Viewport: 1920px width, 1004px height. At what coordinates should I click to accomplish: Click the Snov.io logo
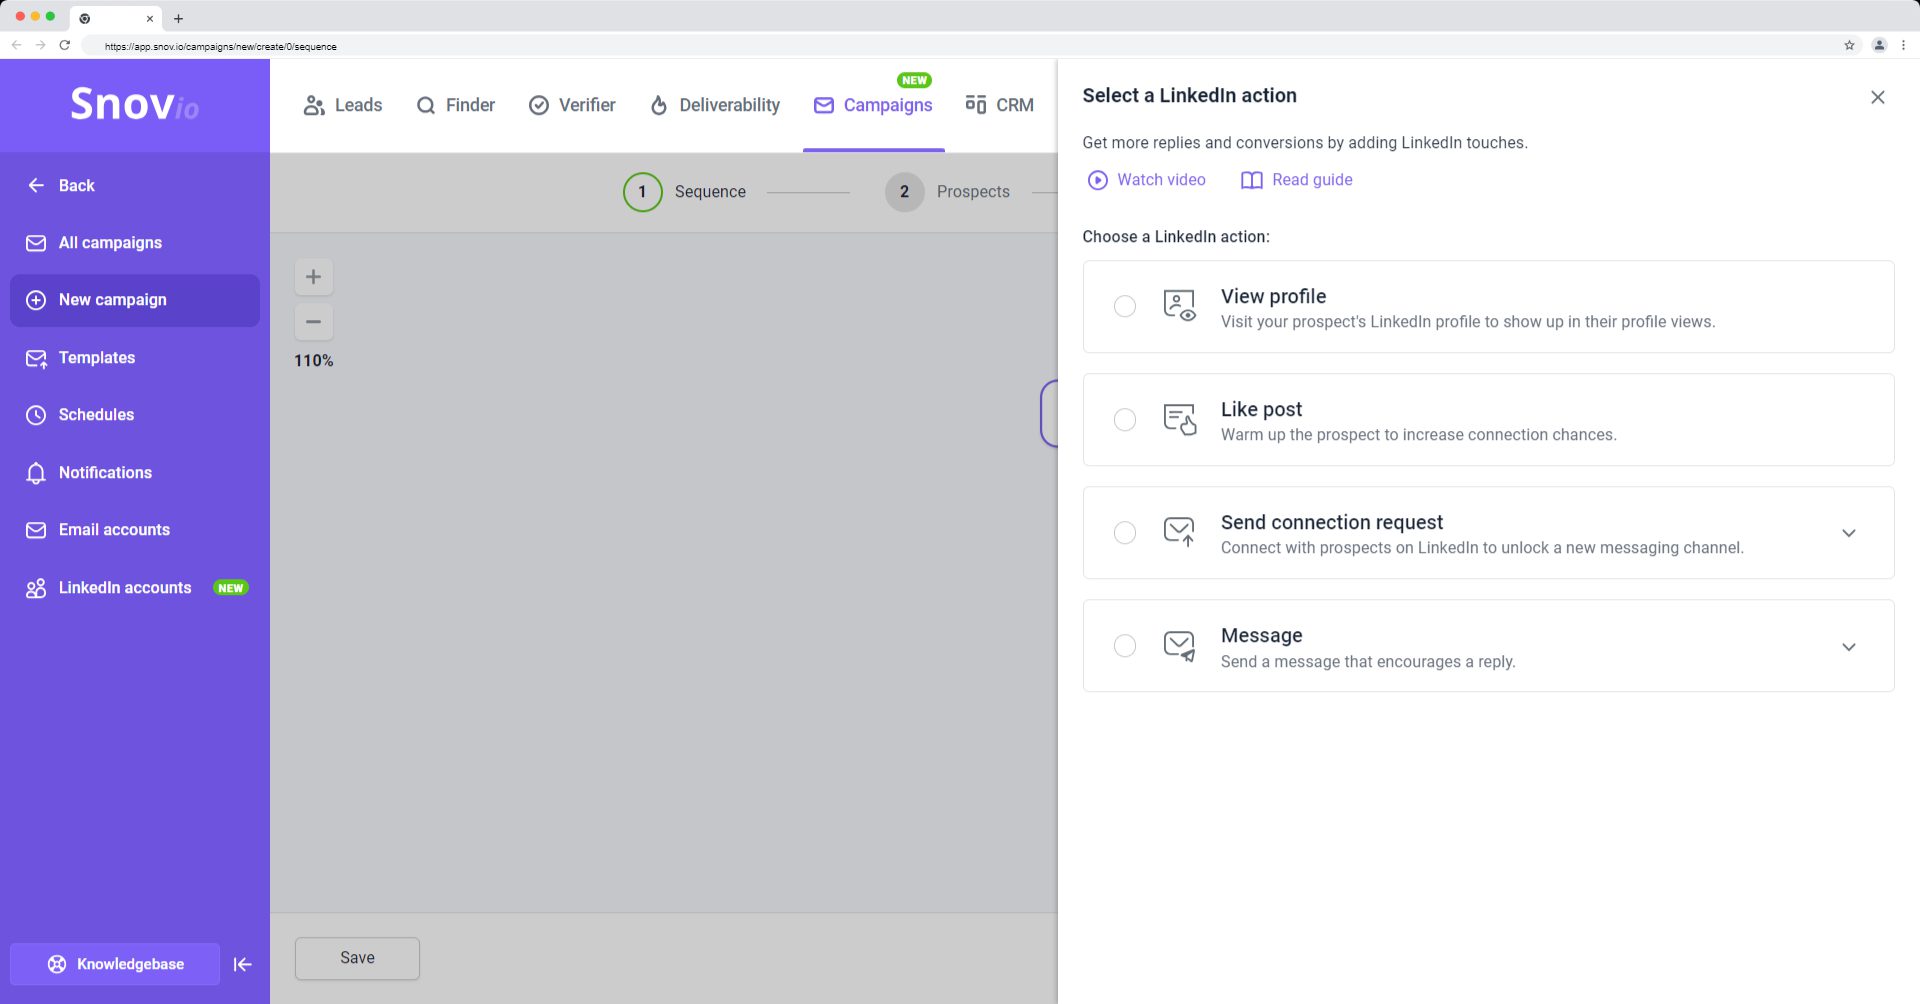[x=134, y=104]
